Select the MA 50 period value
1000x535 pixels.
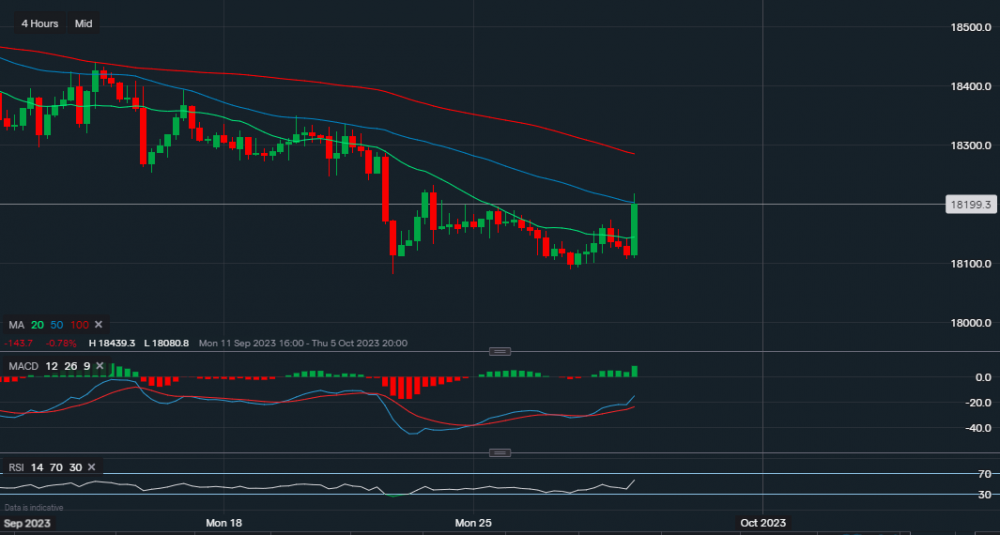(55, 325)
